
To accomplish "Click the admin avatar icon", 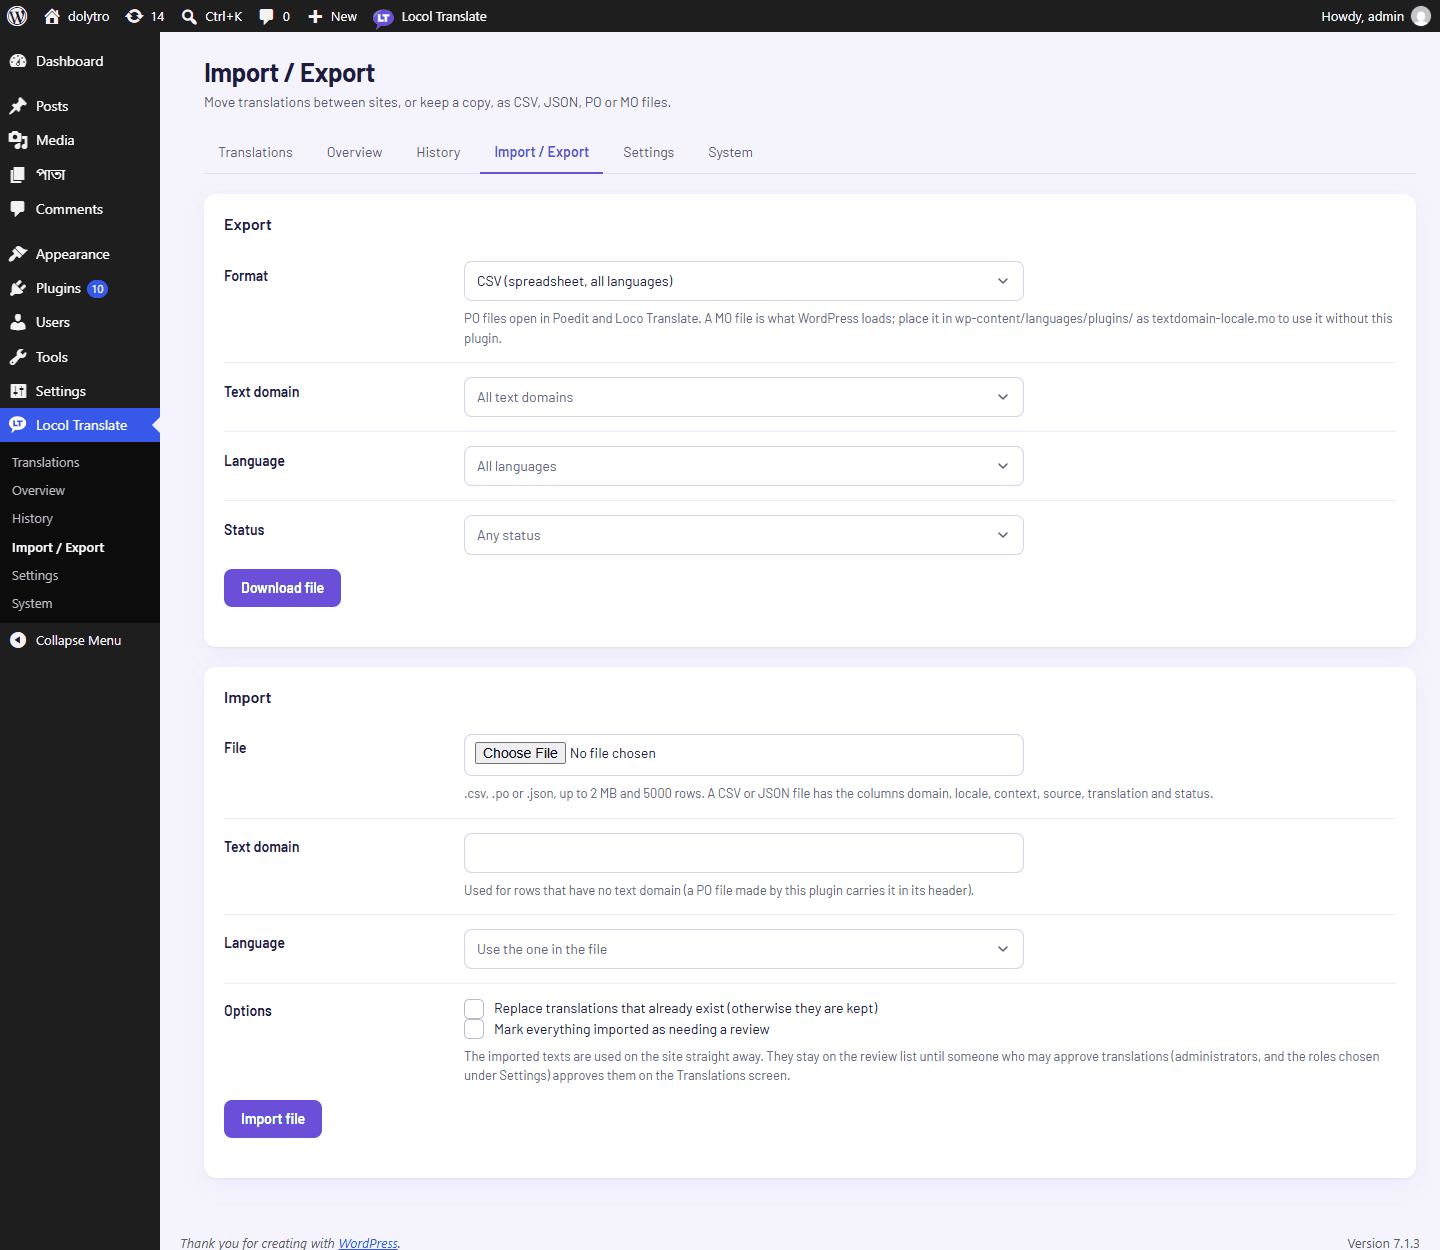I will click(x=1420, y=16).
